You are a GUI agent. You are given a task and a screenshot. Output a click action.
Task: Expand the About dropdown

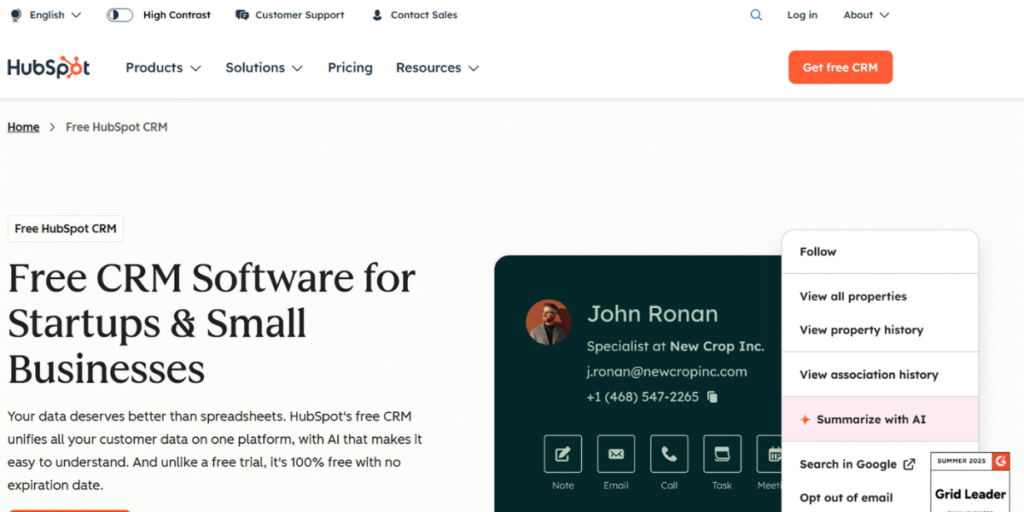pyautogui.click(x=866, y=15)
